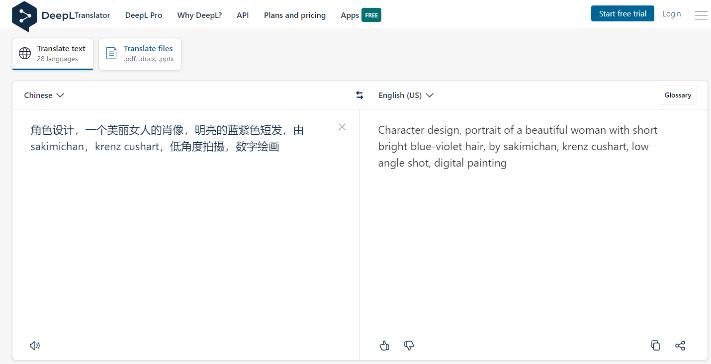
Task: Select the Translate files tab
Action: (140, 53)
